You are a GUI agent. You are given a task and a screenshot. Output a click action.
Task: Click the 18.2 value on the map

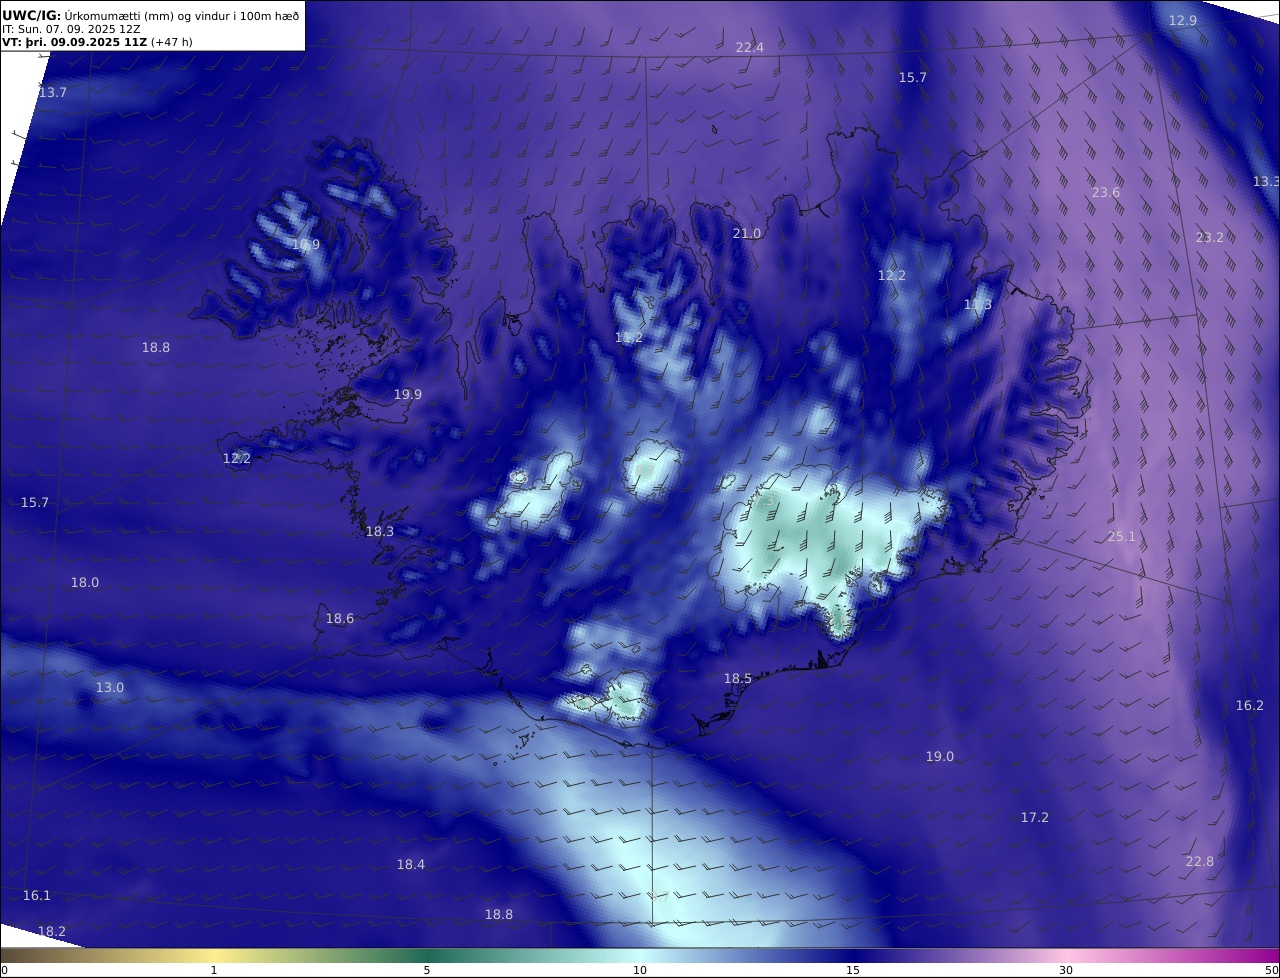pos(51,931)
